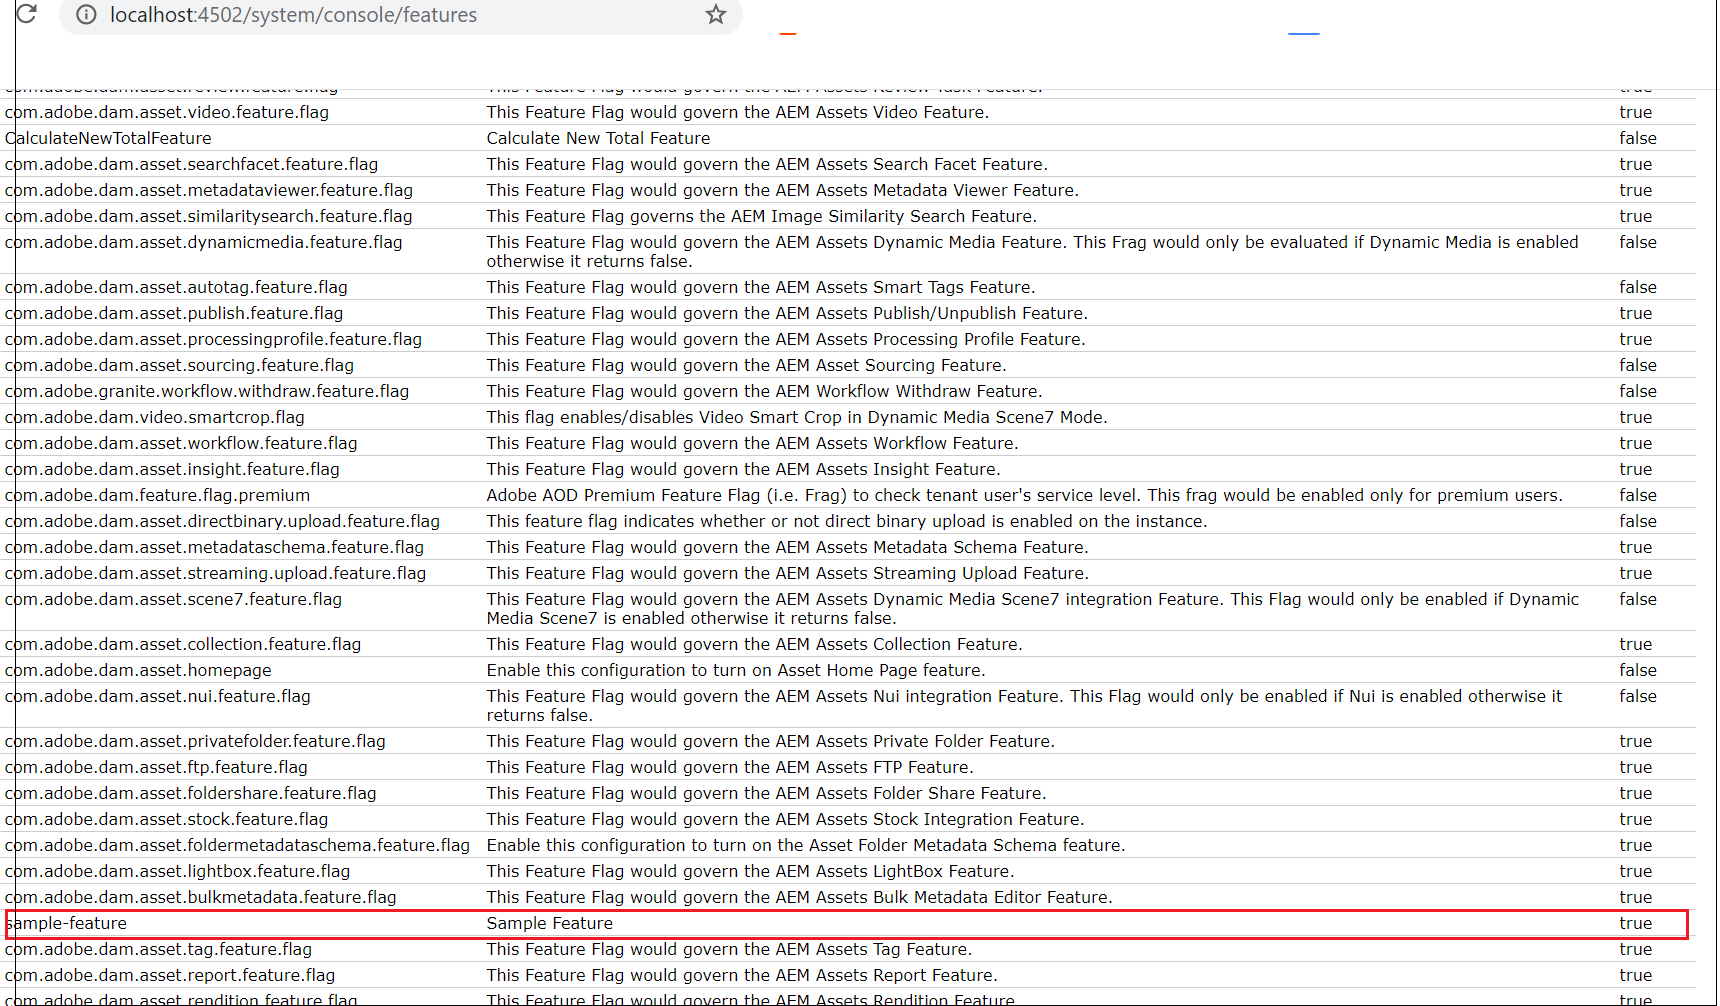This screenshot has height=1006, width=1720.
Task: Select com.adobe.dam.asset.stock.feature.flag
Action: pos(166,819)
